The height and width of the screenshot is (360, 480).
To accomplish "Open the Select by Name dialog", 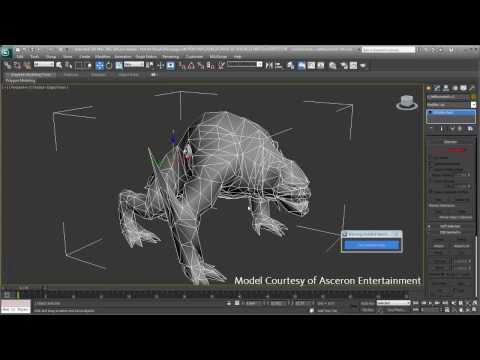I will (69, 65).
